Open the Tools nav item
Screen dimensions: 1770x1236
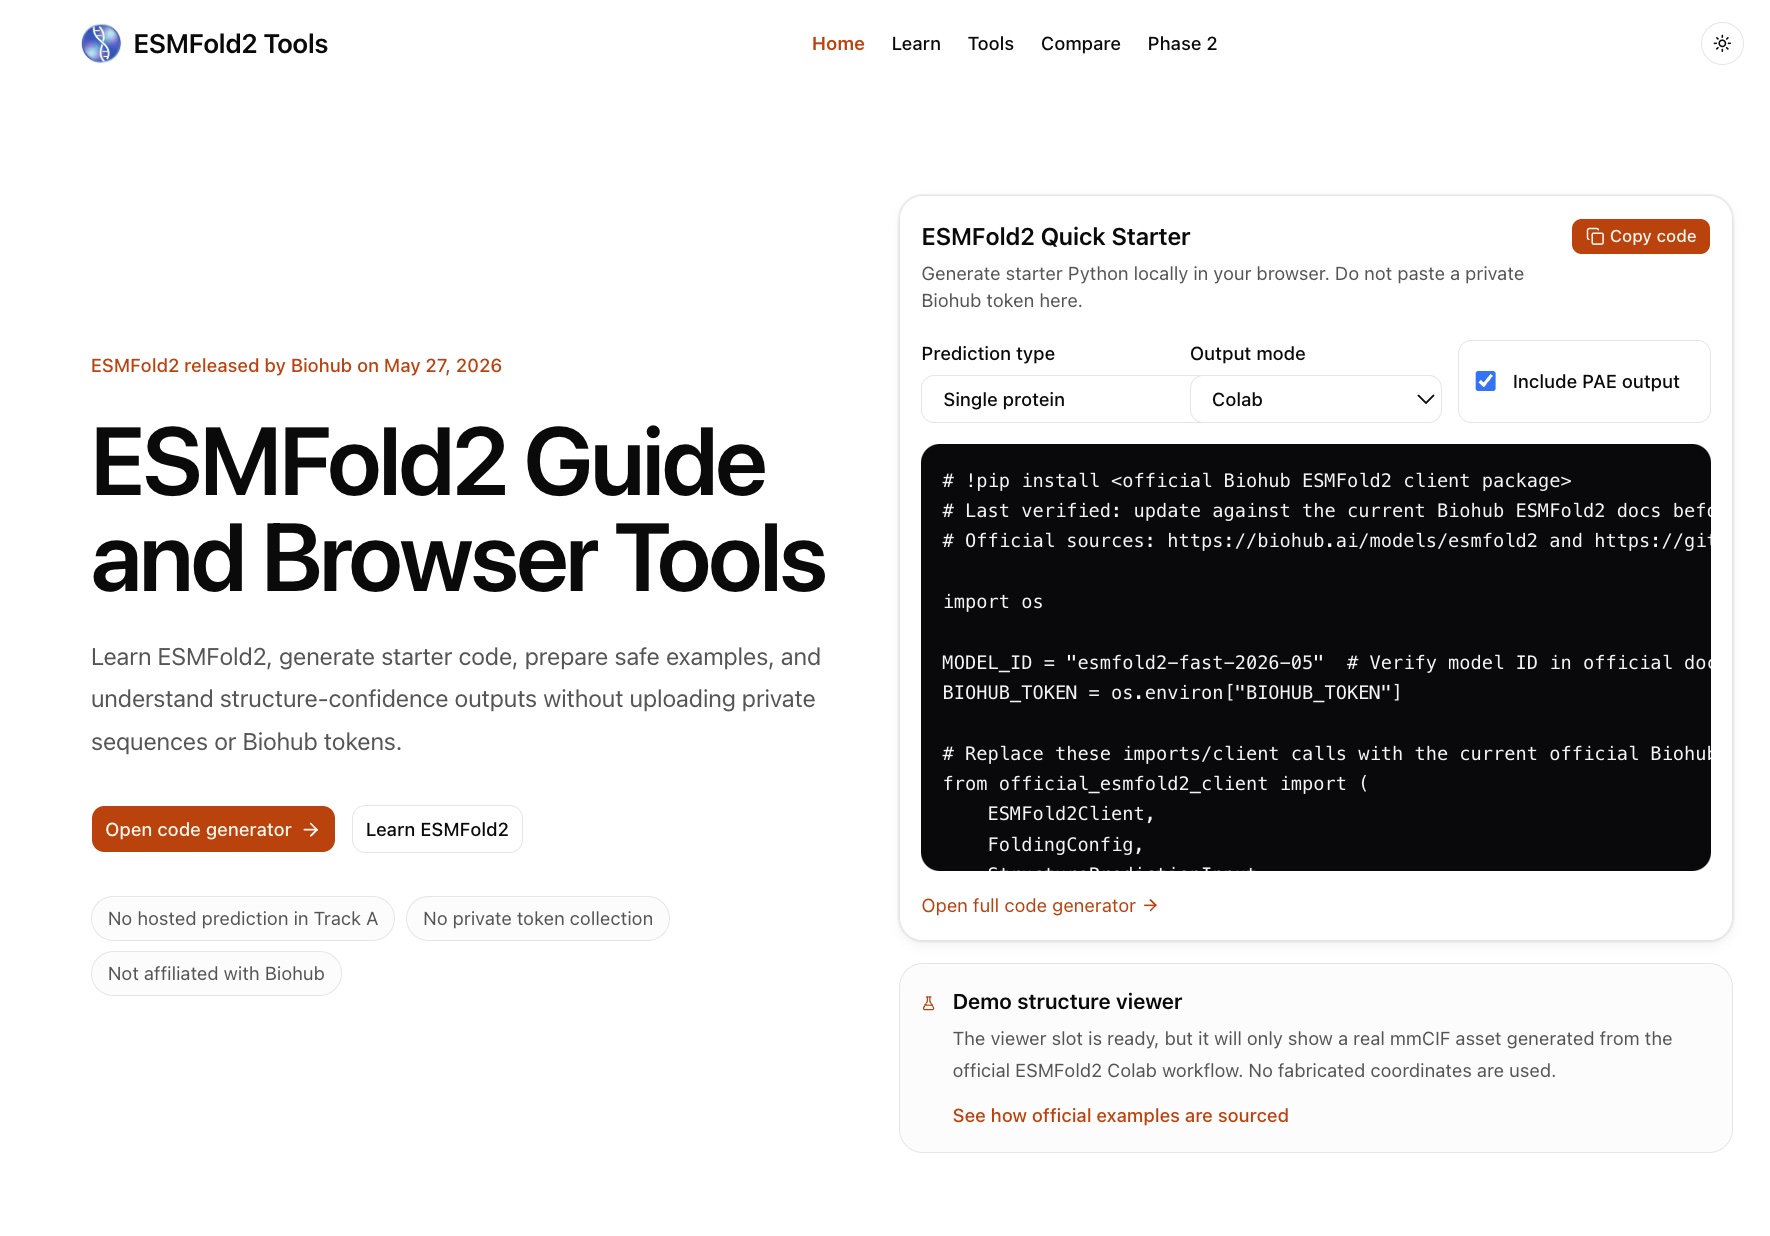point(990,44)
